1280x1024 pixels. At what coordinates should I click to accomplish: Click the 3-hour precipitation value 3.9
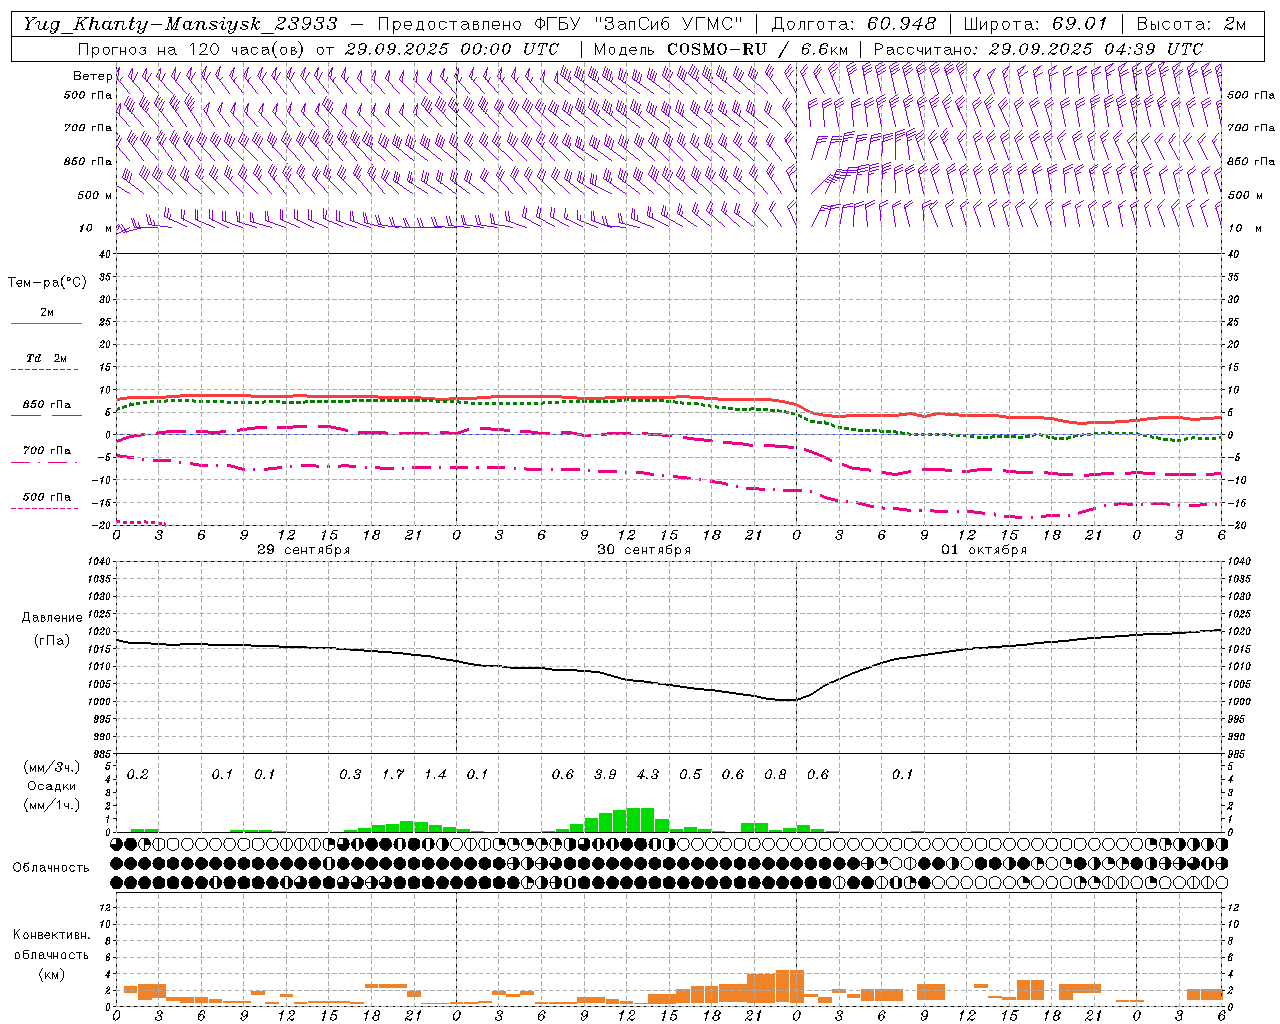(x=605, y=775)
